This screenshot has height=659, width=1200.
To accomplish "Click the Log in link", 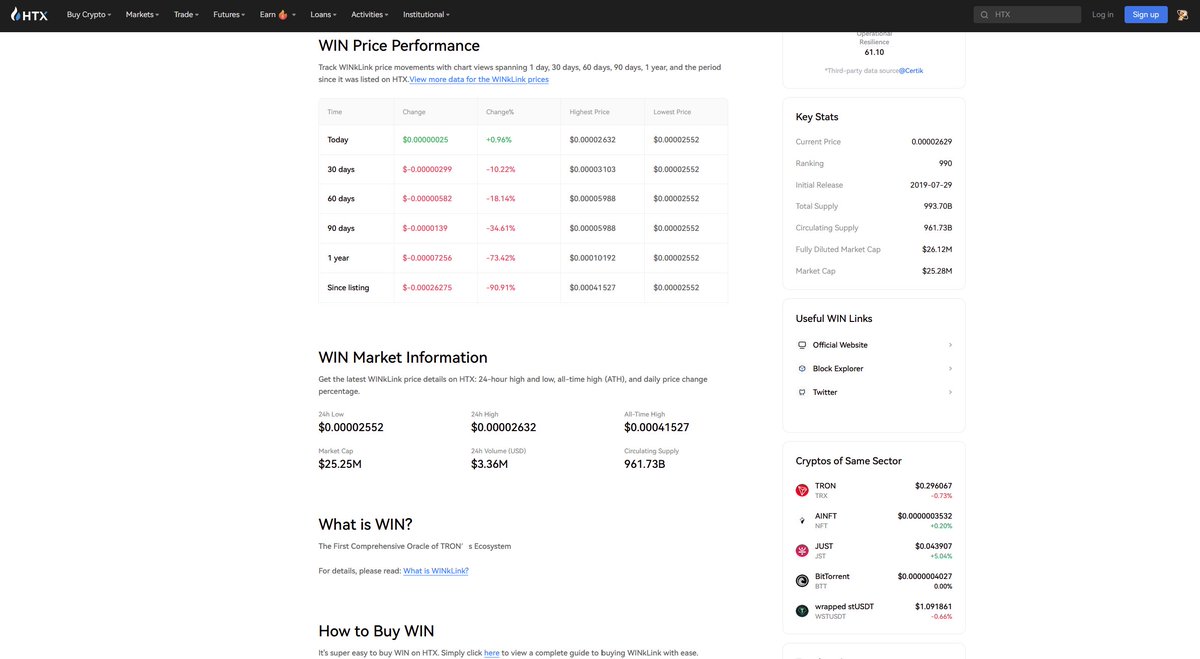I will point(1102,15).
